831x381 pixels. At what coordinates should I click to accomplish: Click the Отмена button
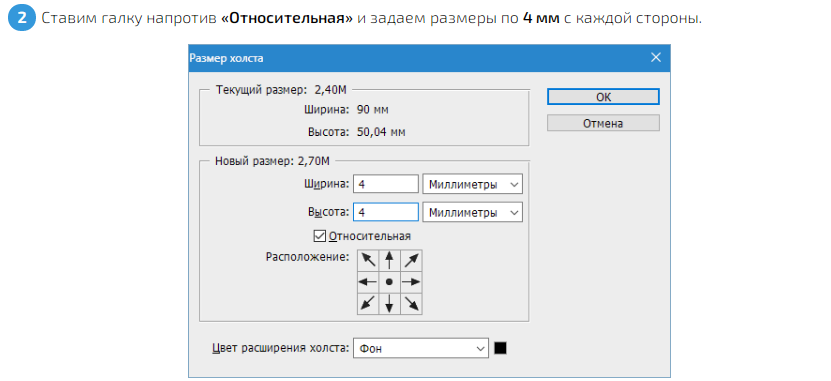tap(603, 123)
